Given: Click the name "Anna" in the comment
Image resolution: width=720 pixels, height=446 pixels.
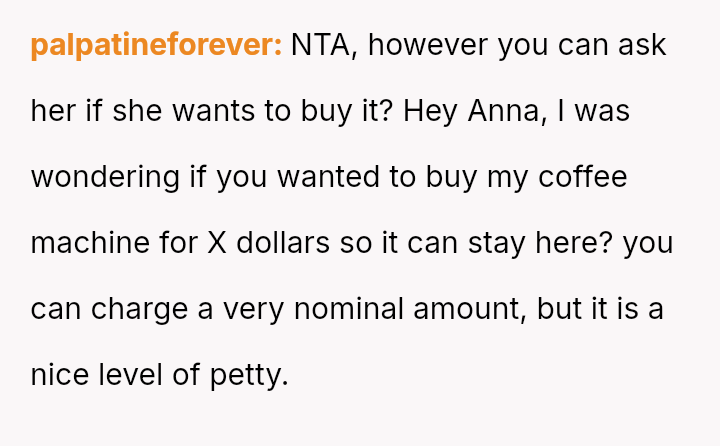Looking at the screenshot, I should point(506,111).
